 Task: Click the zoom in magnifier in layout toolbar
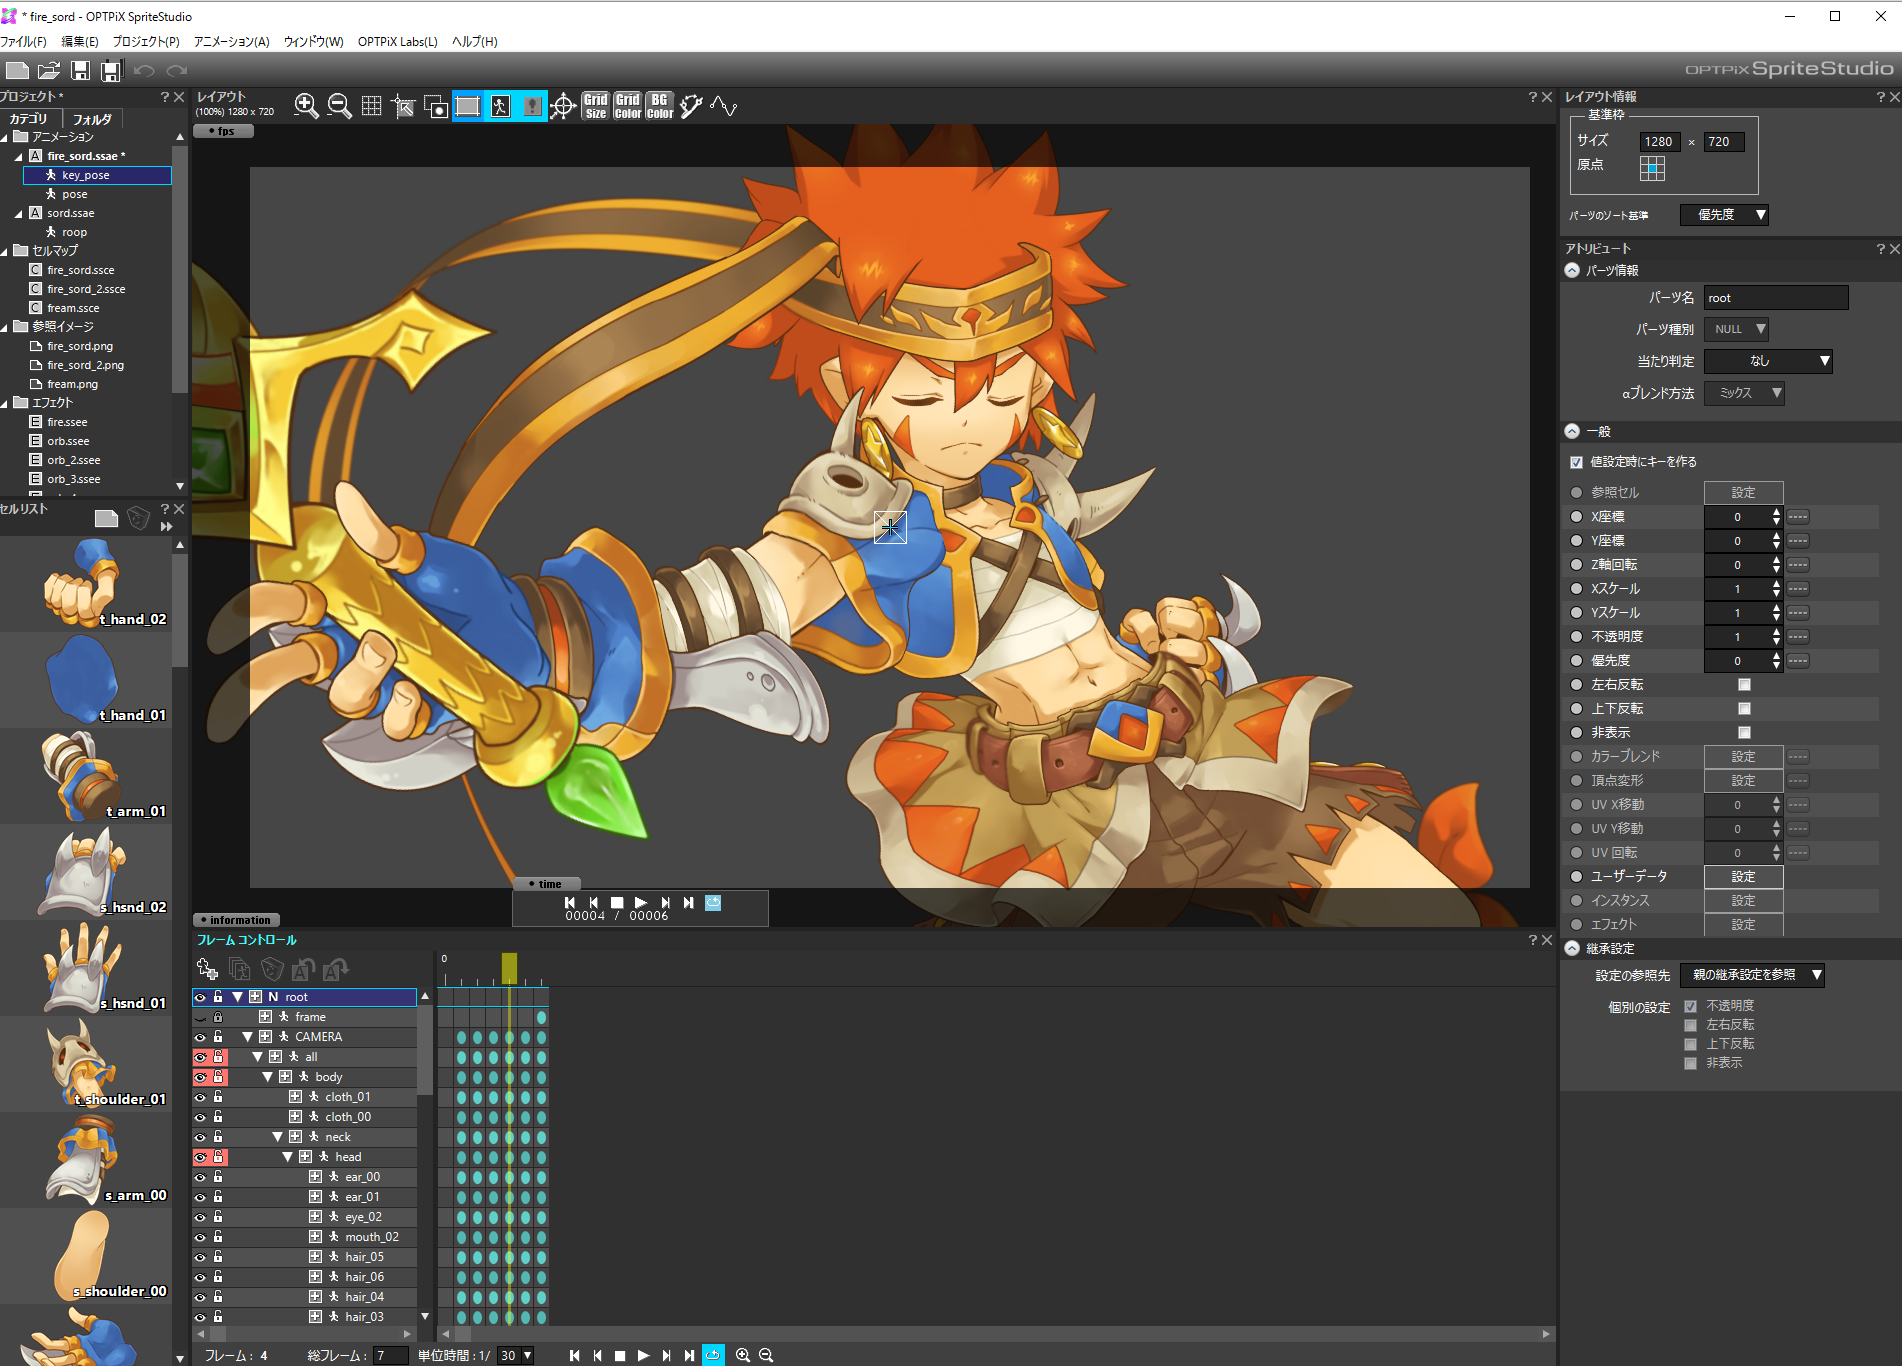[306, 106]
